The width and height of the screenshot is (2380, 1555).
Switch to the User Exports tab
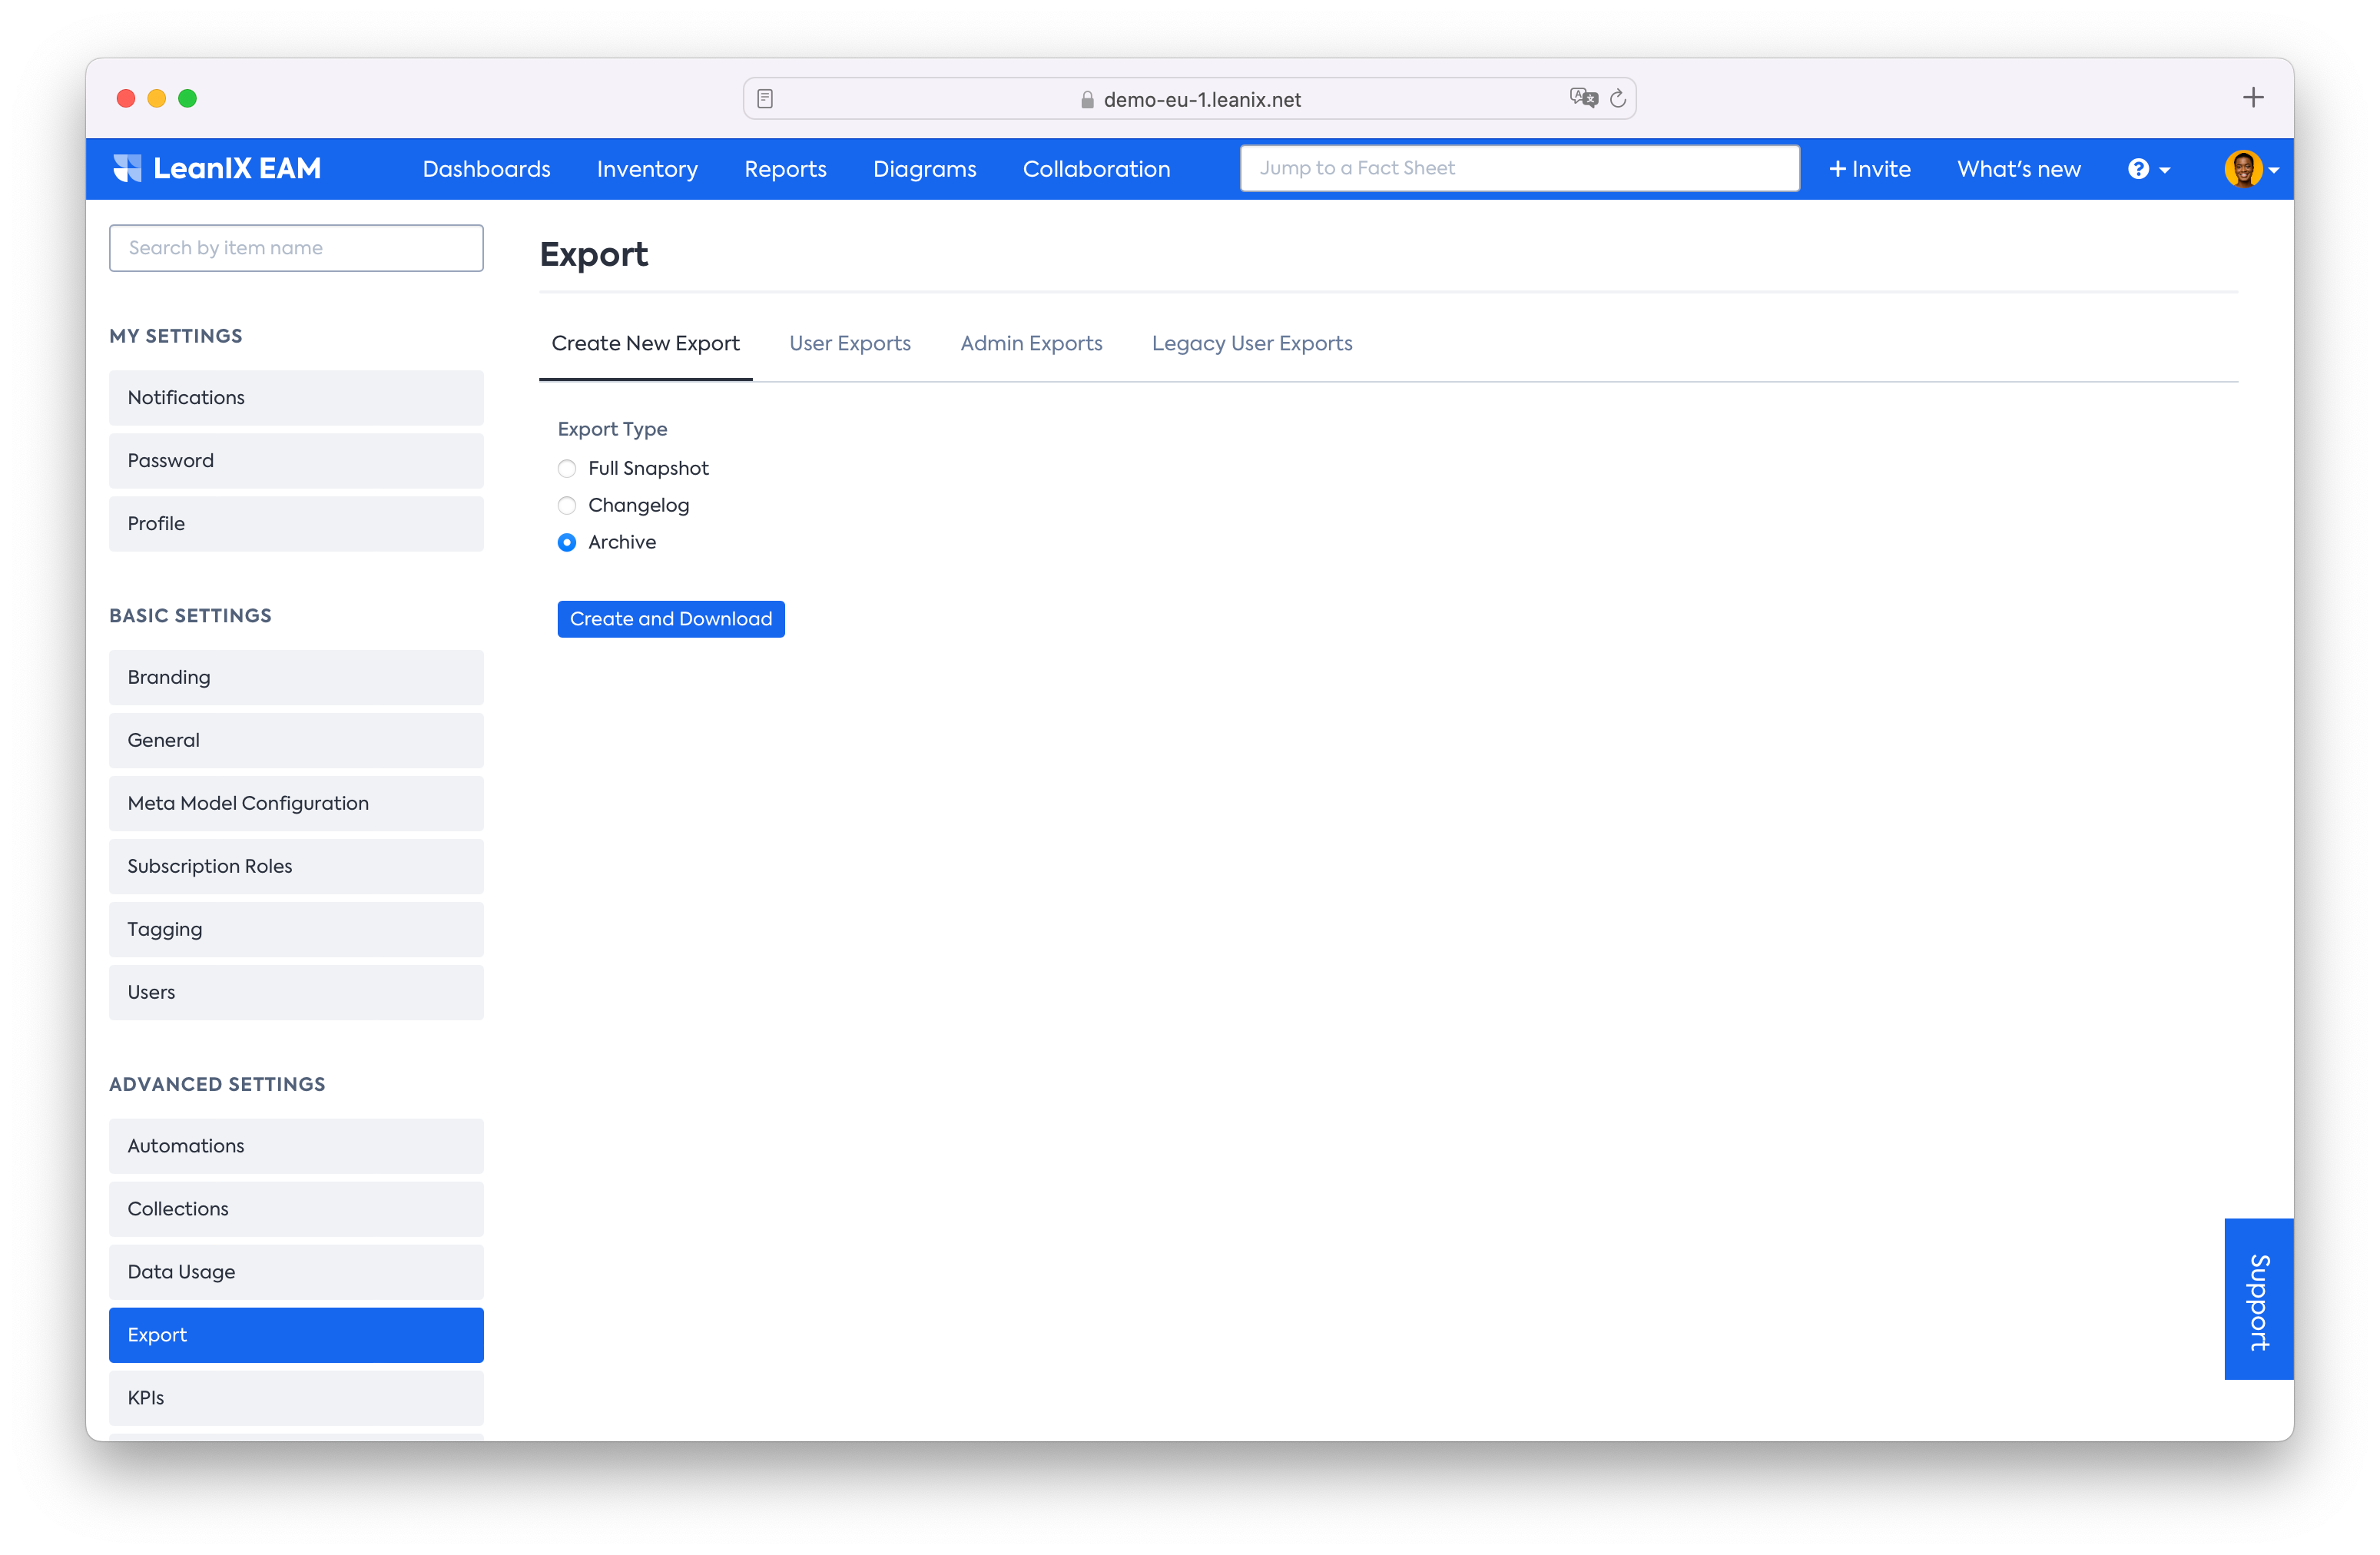click(x=850, y=343)
